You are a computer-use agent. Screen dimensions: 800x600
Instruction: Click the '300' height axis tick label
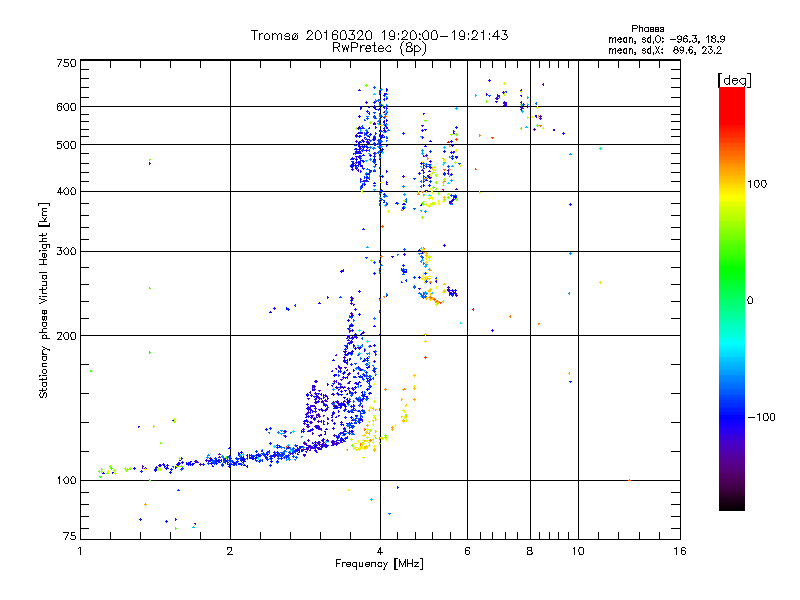pyautogui.click(x=66, y=251)
